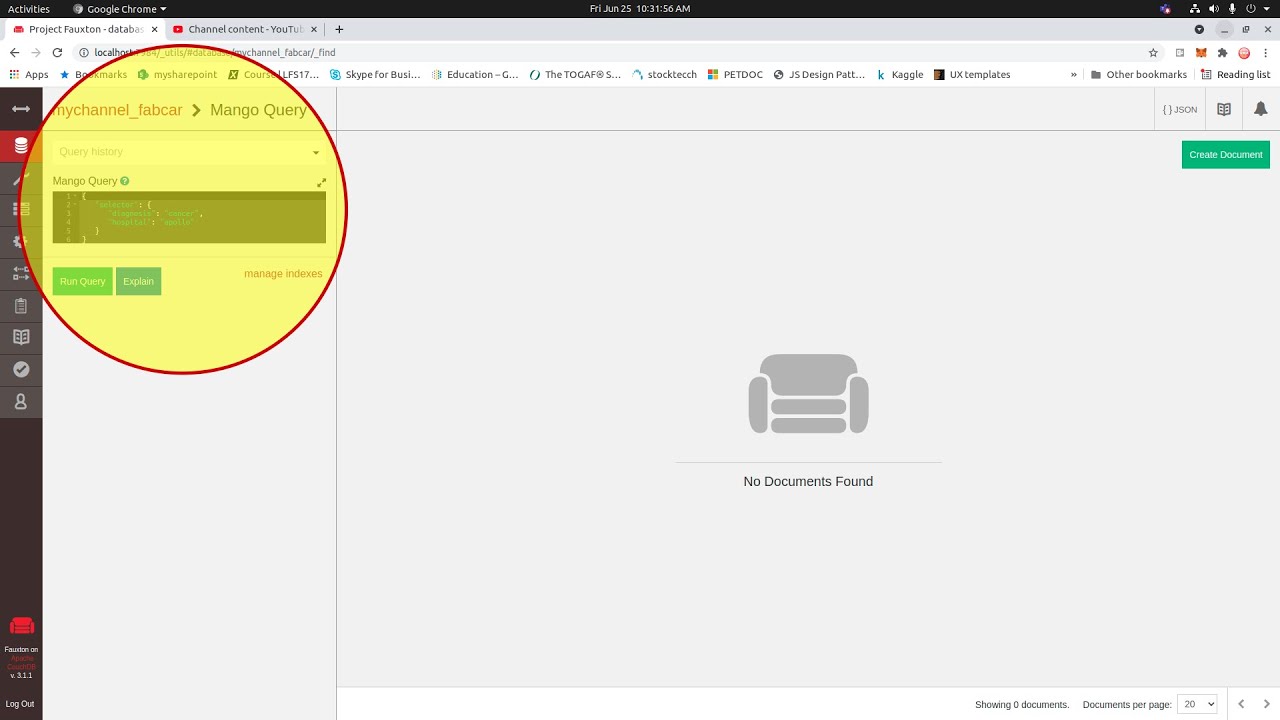Close the Project Fauxton tab
The width and height of the screenshot is (1280, 720).
click(x=154, y=29)
